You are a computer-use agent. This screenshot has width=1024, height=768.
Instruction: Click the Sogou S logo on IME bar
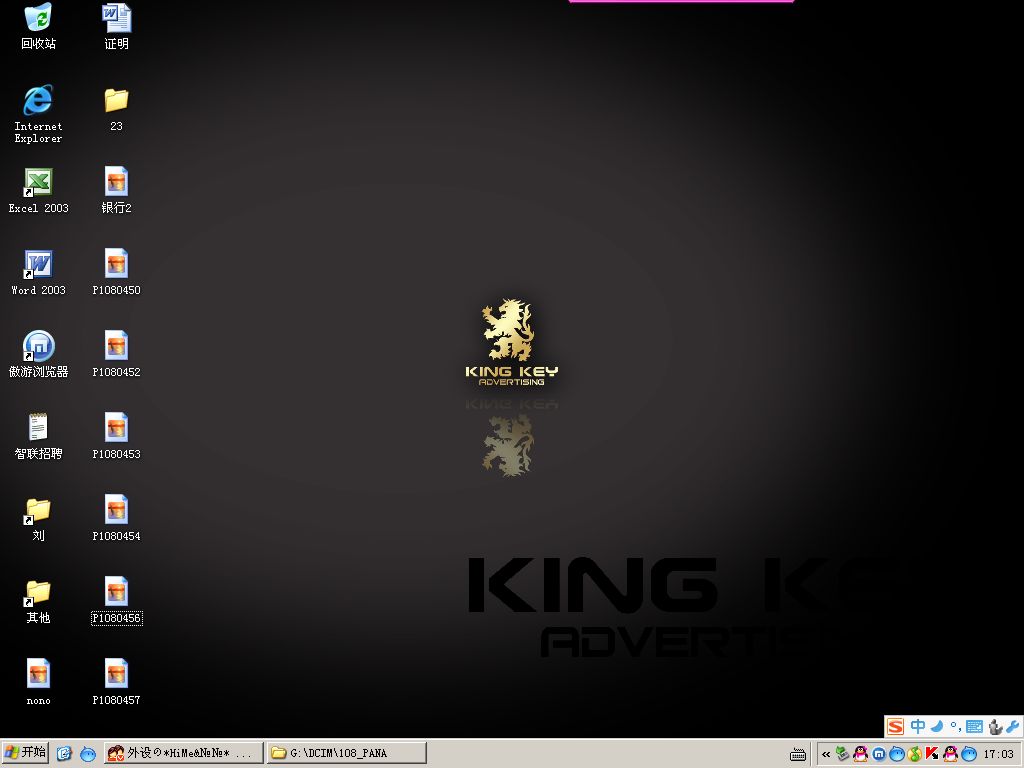tap(895, 727)
